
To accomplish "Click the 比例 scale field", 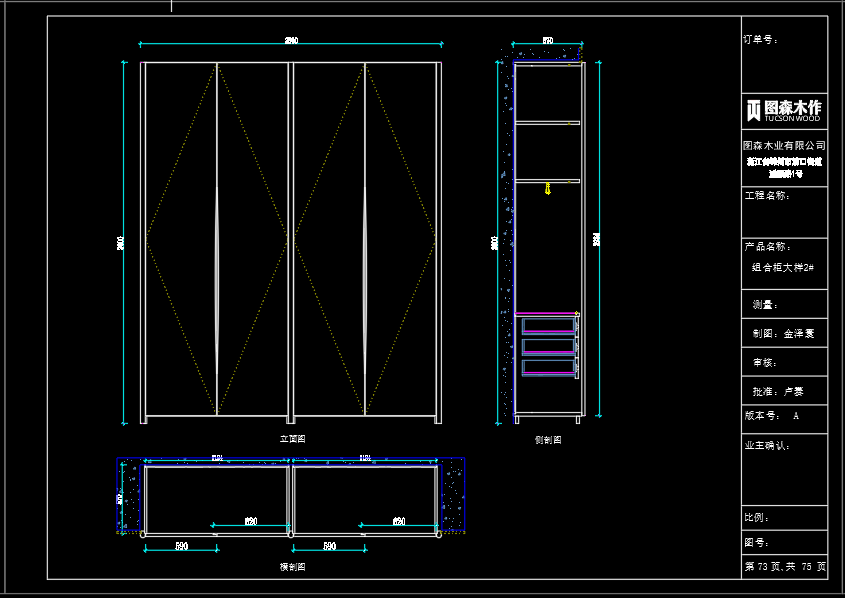I will (x=757, y=518).
